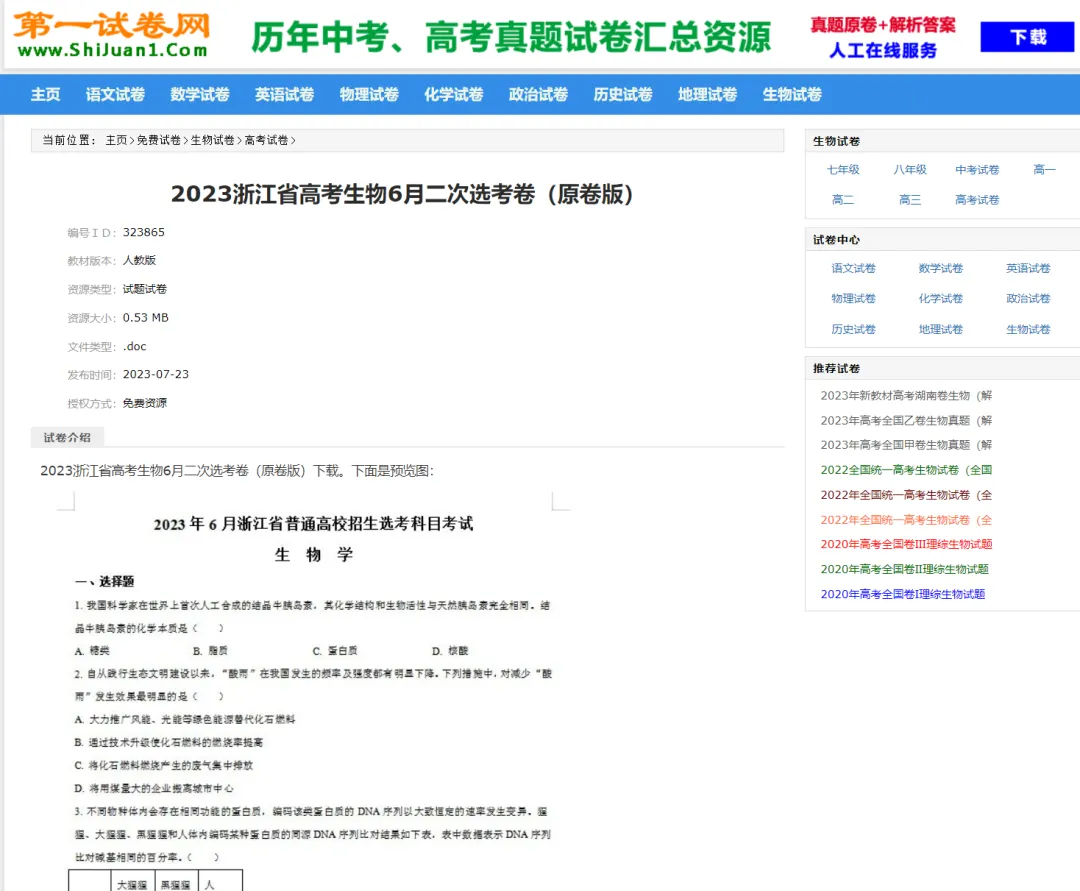
Task: Click the 生物试卷 sidebar panel heading
Action: (836, 141)
